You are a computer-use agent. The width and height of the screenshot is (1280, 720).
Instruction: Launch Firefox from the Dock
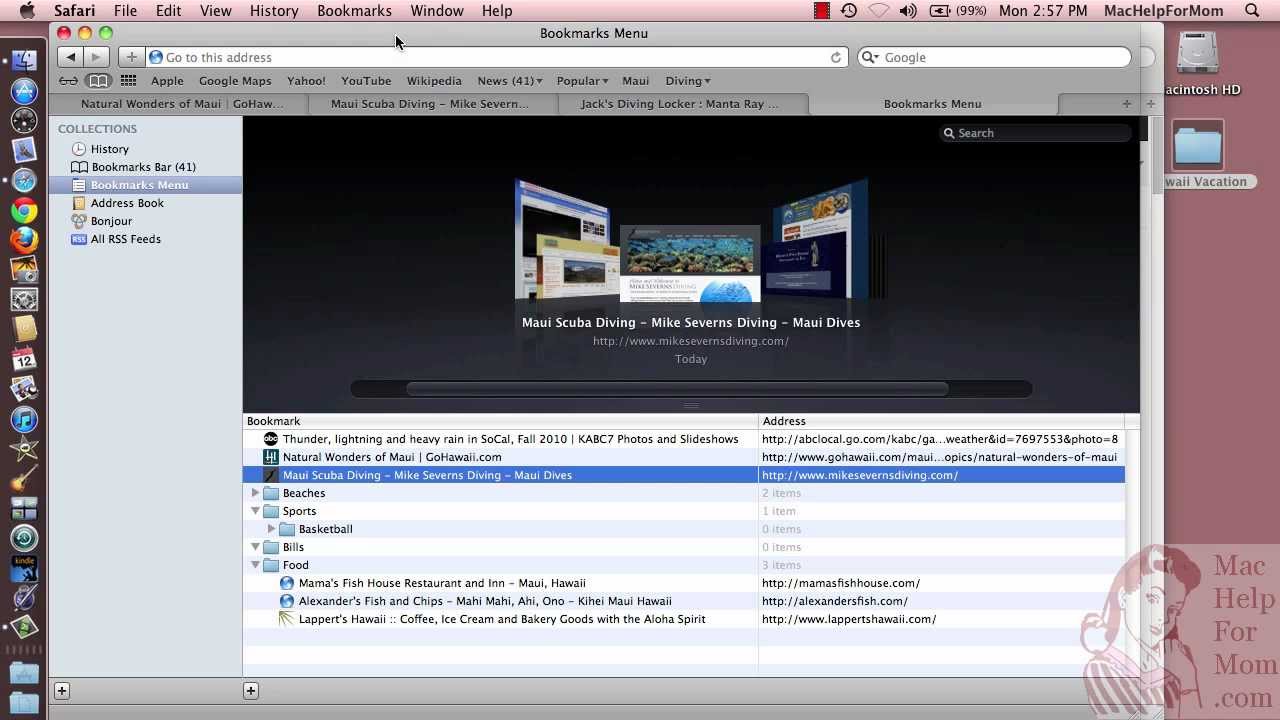point(24,240)
